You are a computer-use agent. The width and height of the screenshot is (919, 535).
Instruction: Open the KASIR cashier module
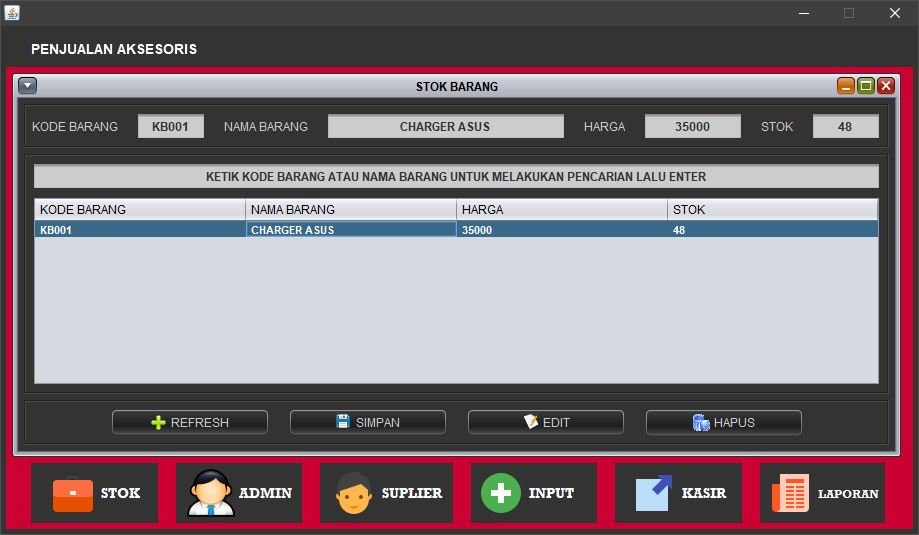[x=678, y=493]
